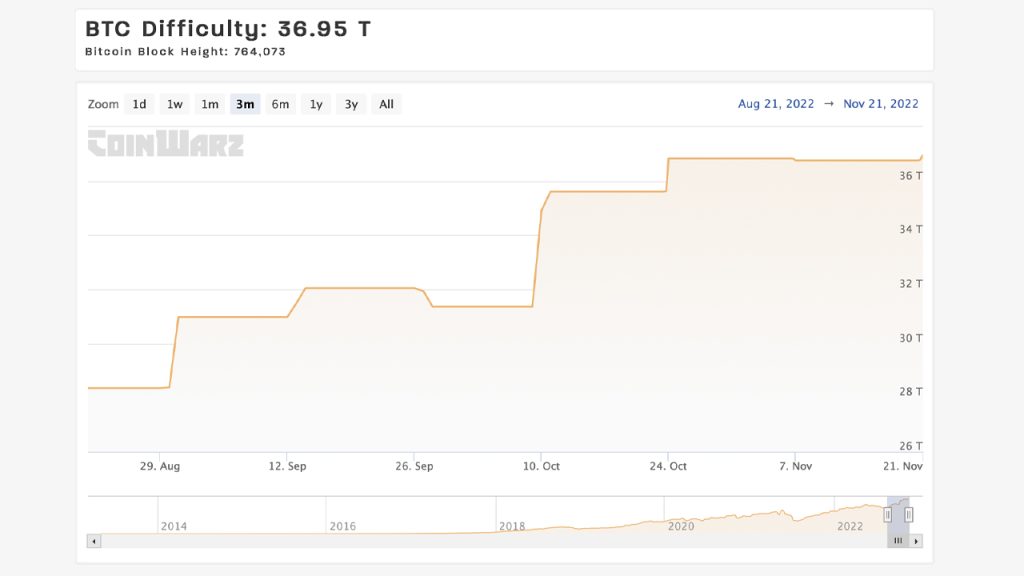The width and height of the screenshot is (1024, 576).
Task: Open the Aug 21, 2022 start date picker
Action: [776, 103]
